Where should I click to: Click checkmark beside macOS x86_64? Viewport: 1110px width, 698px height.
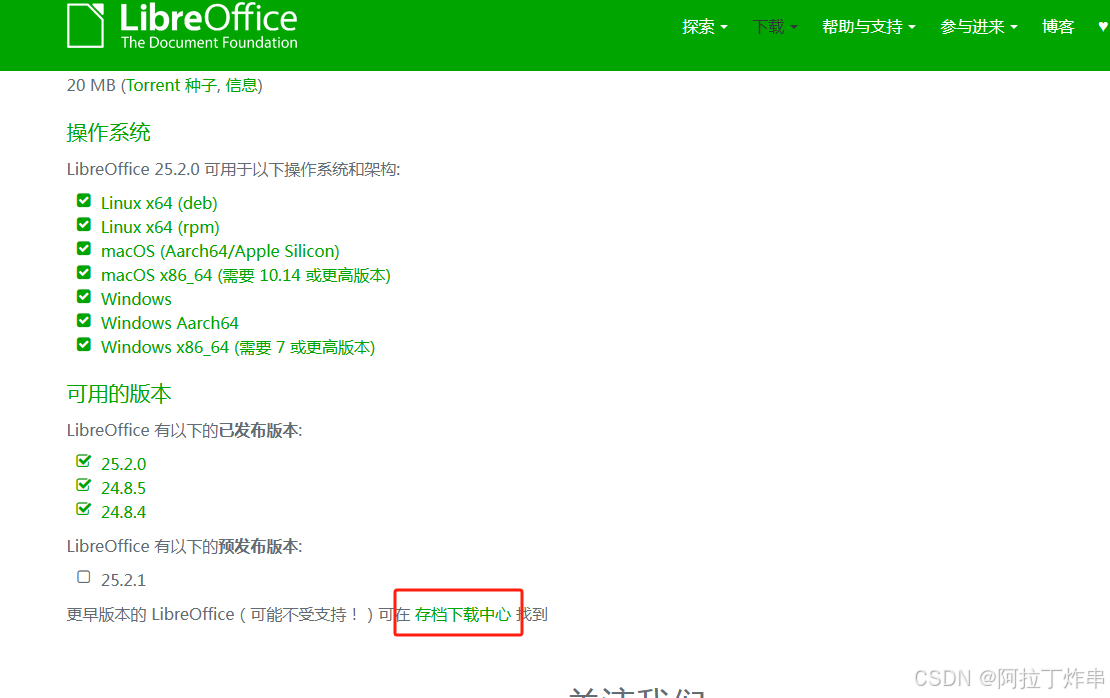pyautogui.click(x=84, y=273)
